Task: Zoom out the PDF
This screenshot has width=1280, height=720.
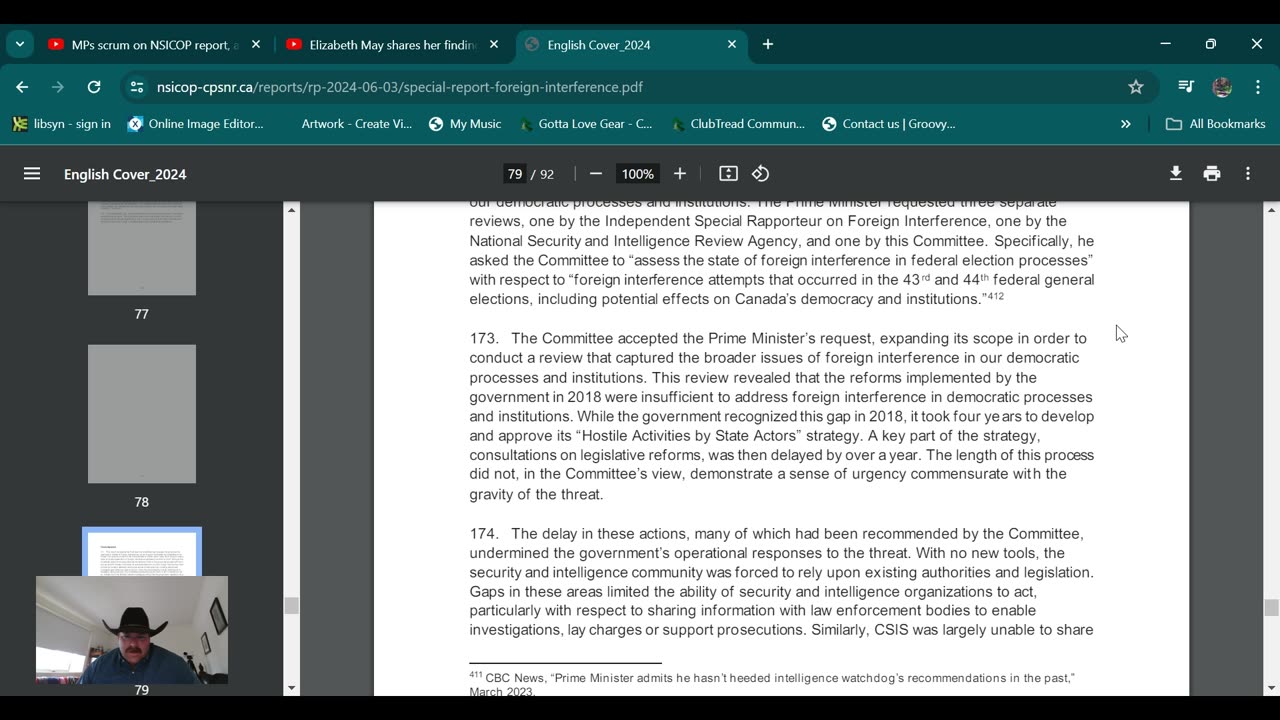Action: point(596,174)
